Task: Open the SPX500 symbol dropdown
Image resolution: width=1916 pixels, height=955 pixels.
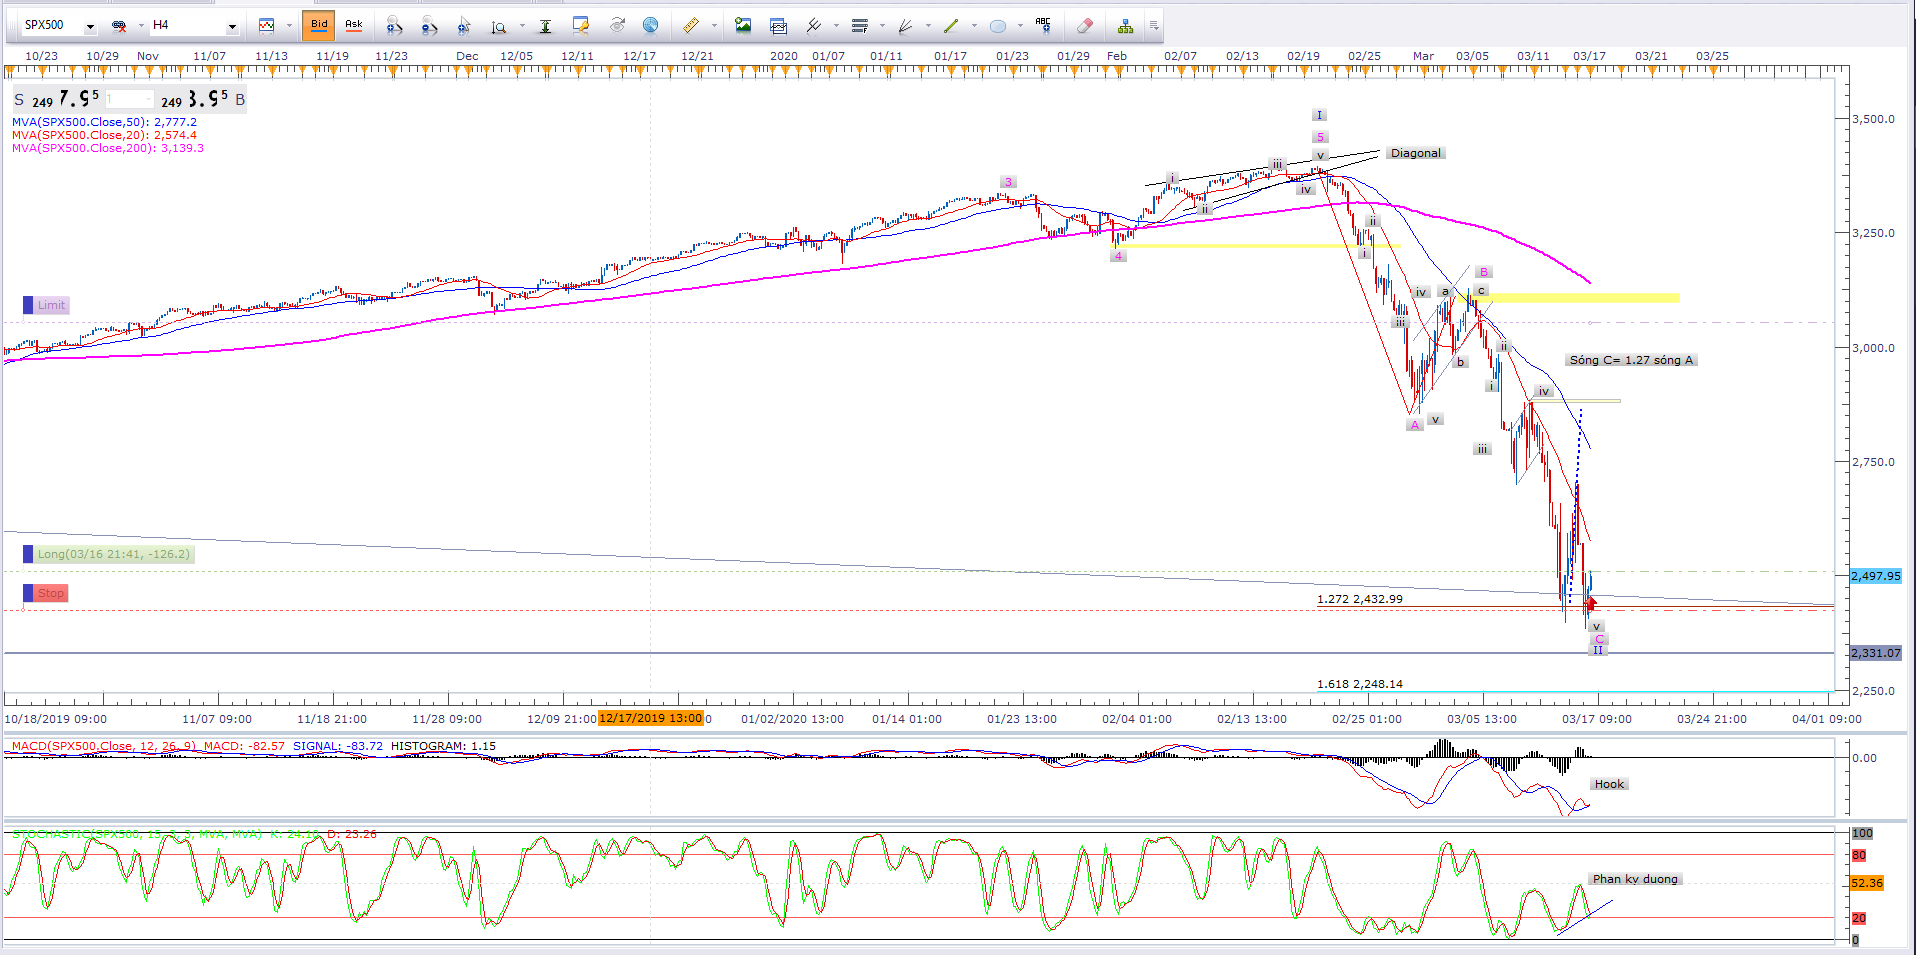Action: (90, 26)
